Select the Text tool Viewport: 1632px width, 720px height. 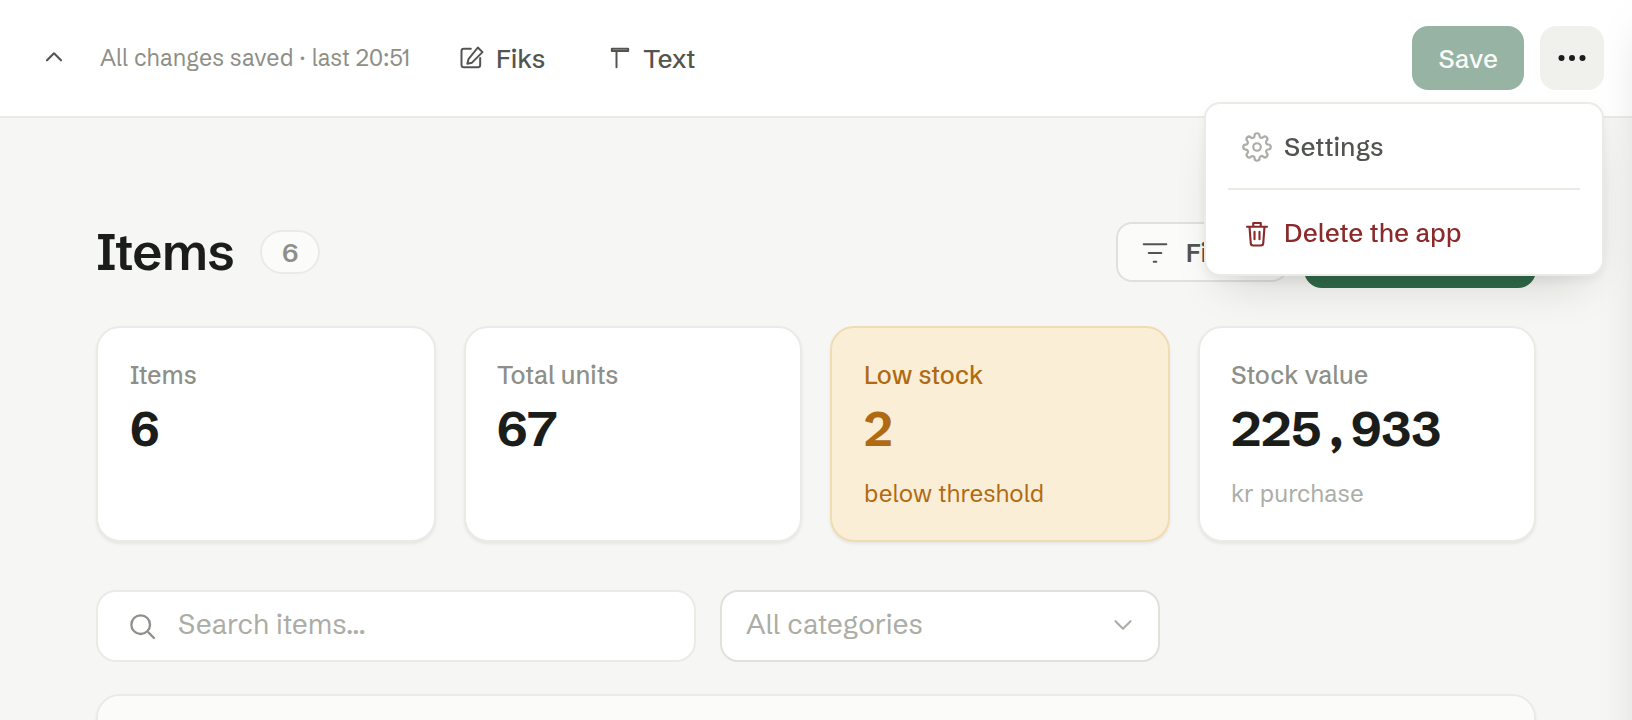click(652, 59)
